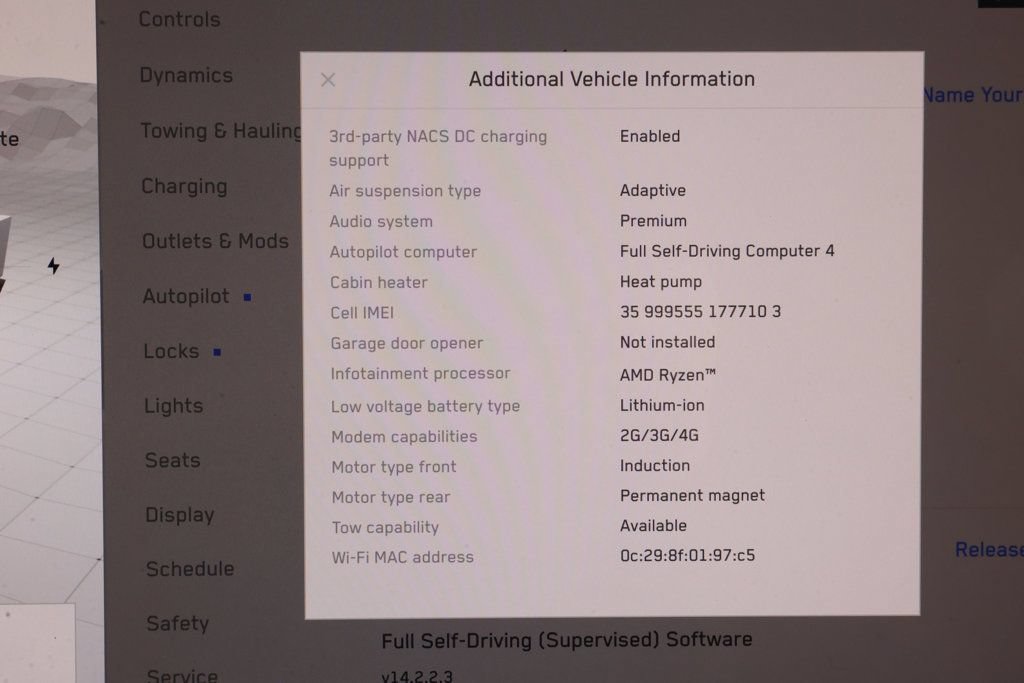Select Full Self-Driving Computer 4 value
1024x683 pixels.
coord(727,251)
